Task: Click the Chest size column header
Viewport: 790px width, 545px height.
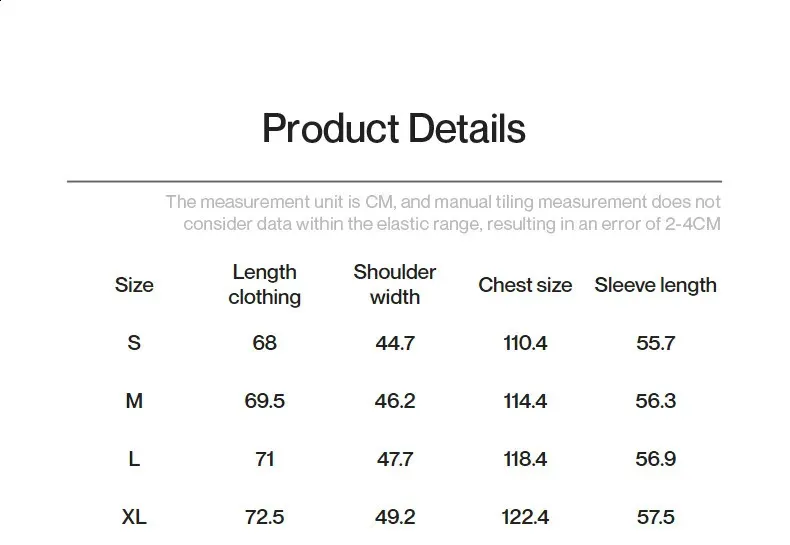Action: tap(525, 285)
